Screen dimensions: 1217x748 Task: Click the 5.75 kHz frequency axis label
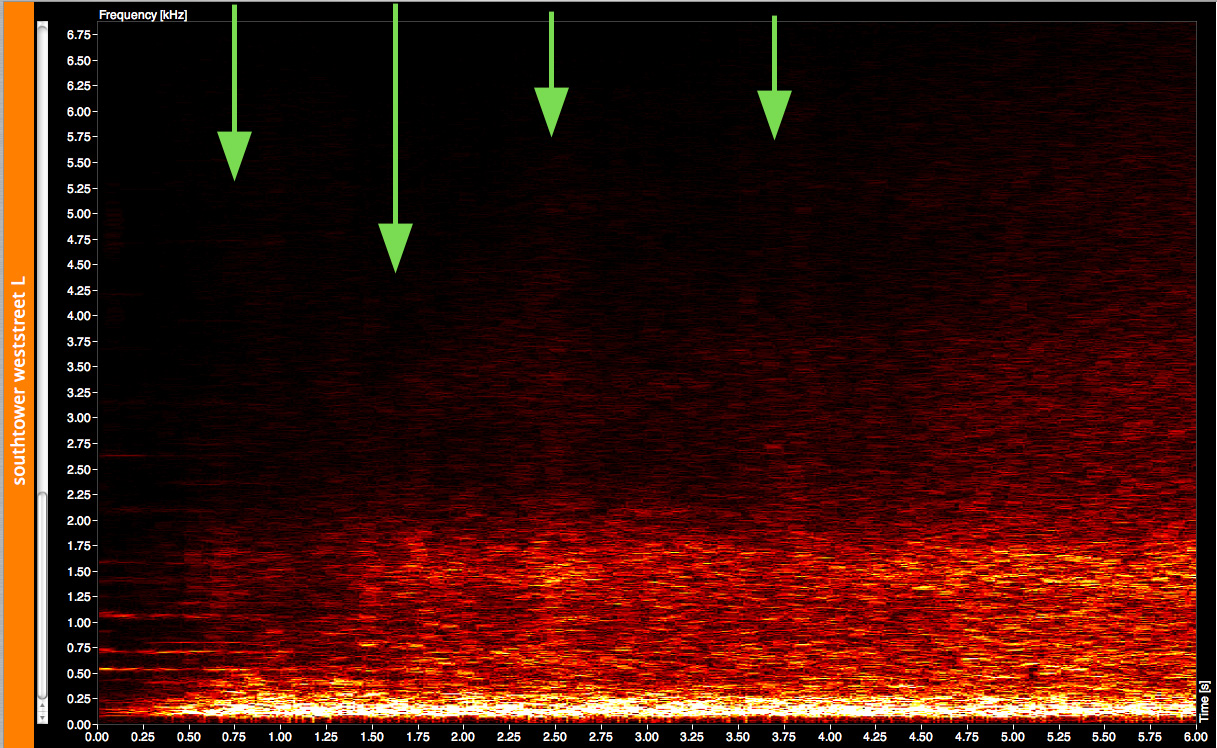point(79,137)
